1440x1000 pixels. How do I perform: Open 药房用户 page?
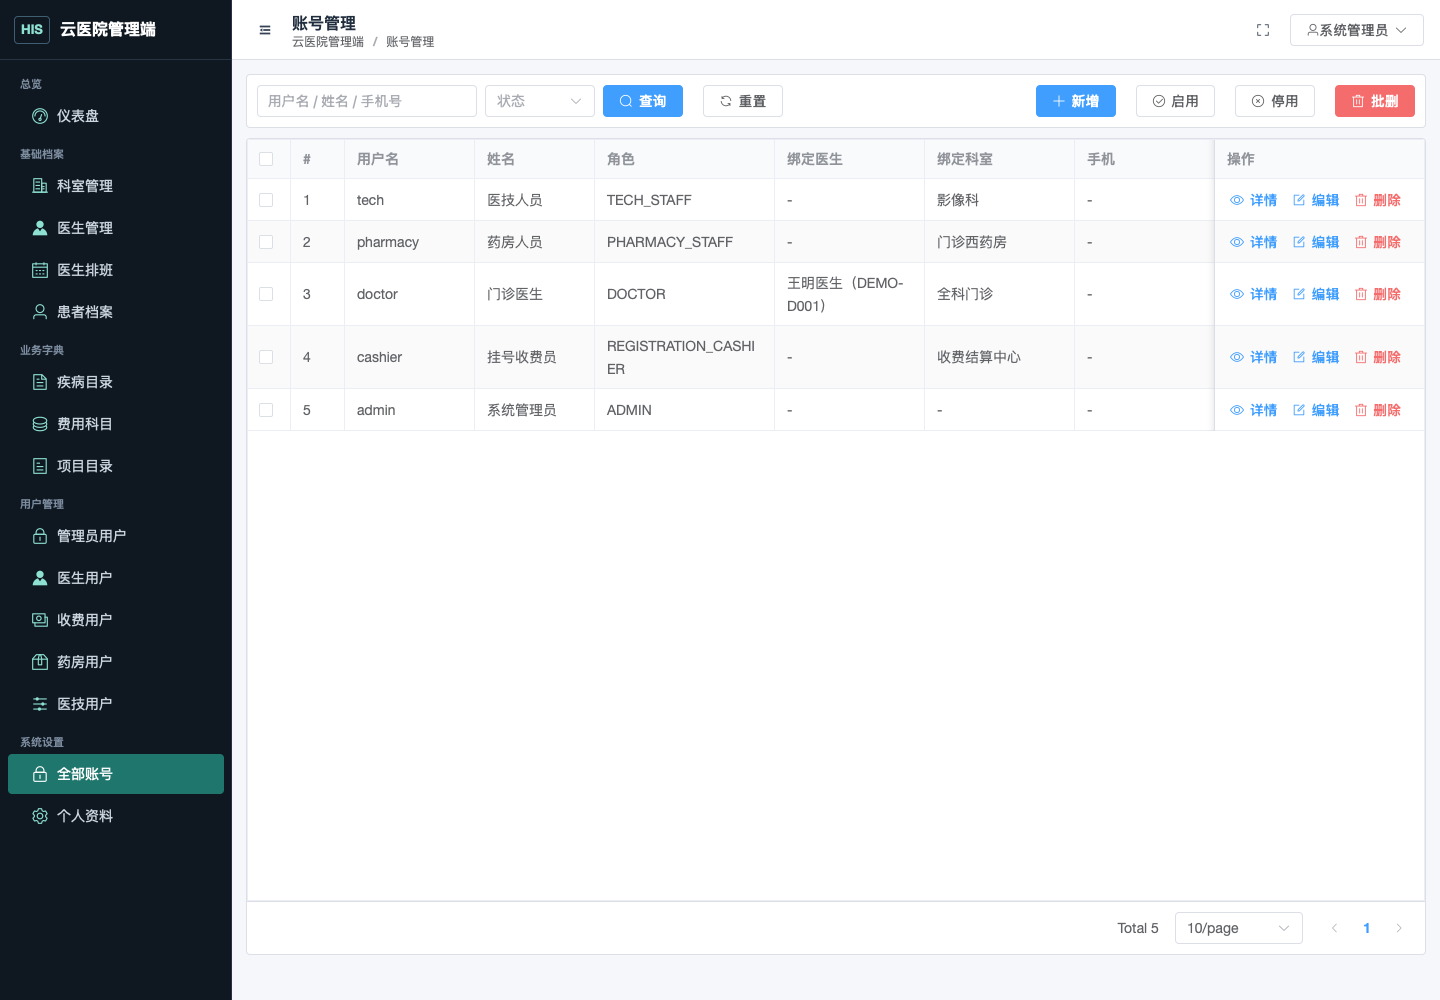pos(116,662)
